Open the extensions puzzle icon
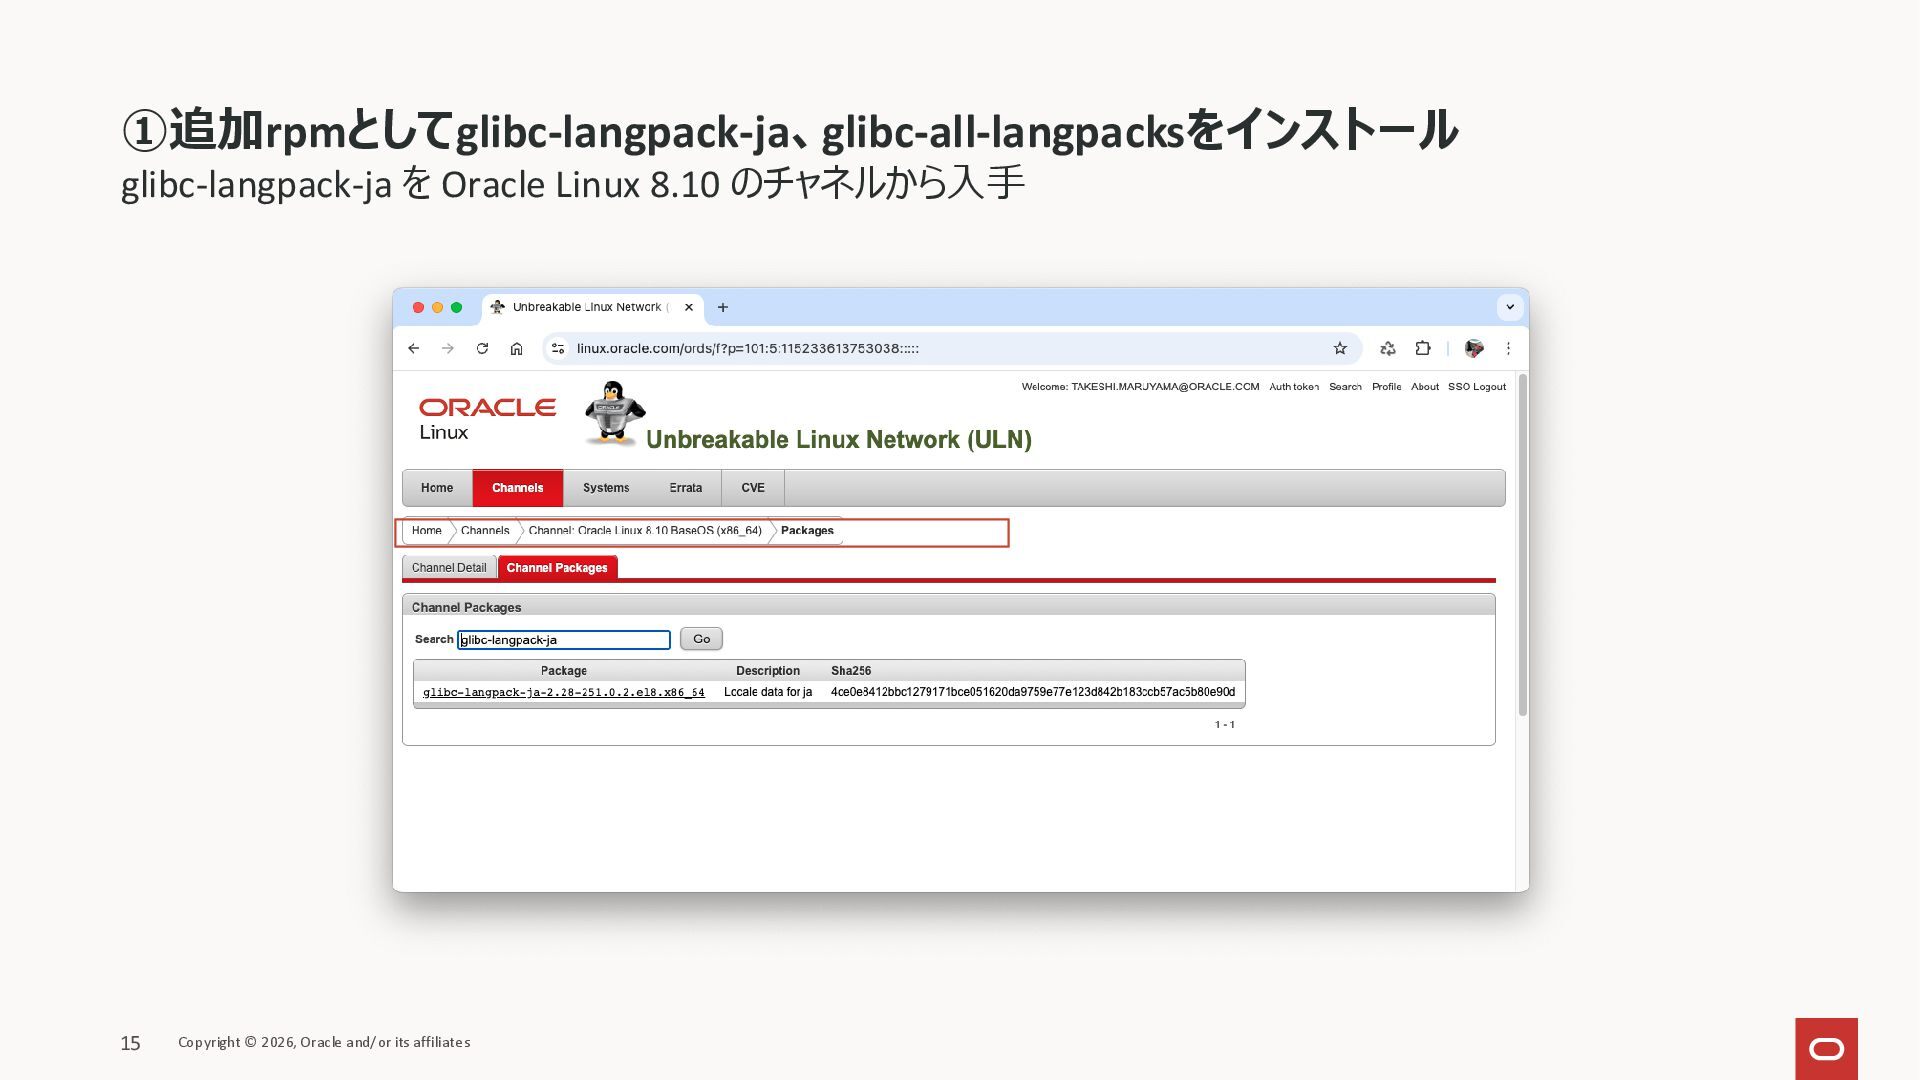This screenshot has width=1920, height=1080. (1422, 348)
